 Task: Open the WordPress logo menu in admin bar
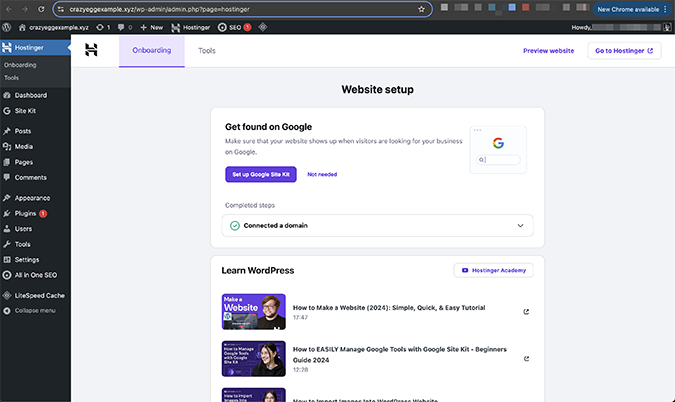click(x=6, y=27)
